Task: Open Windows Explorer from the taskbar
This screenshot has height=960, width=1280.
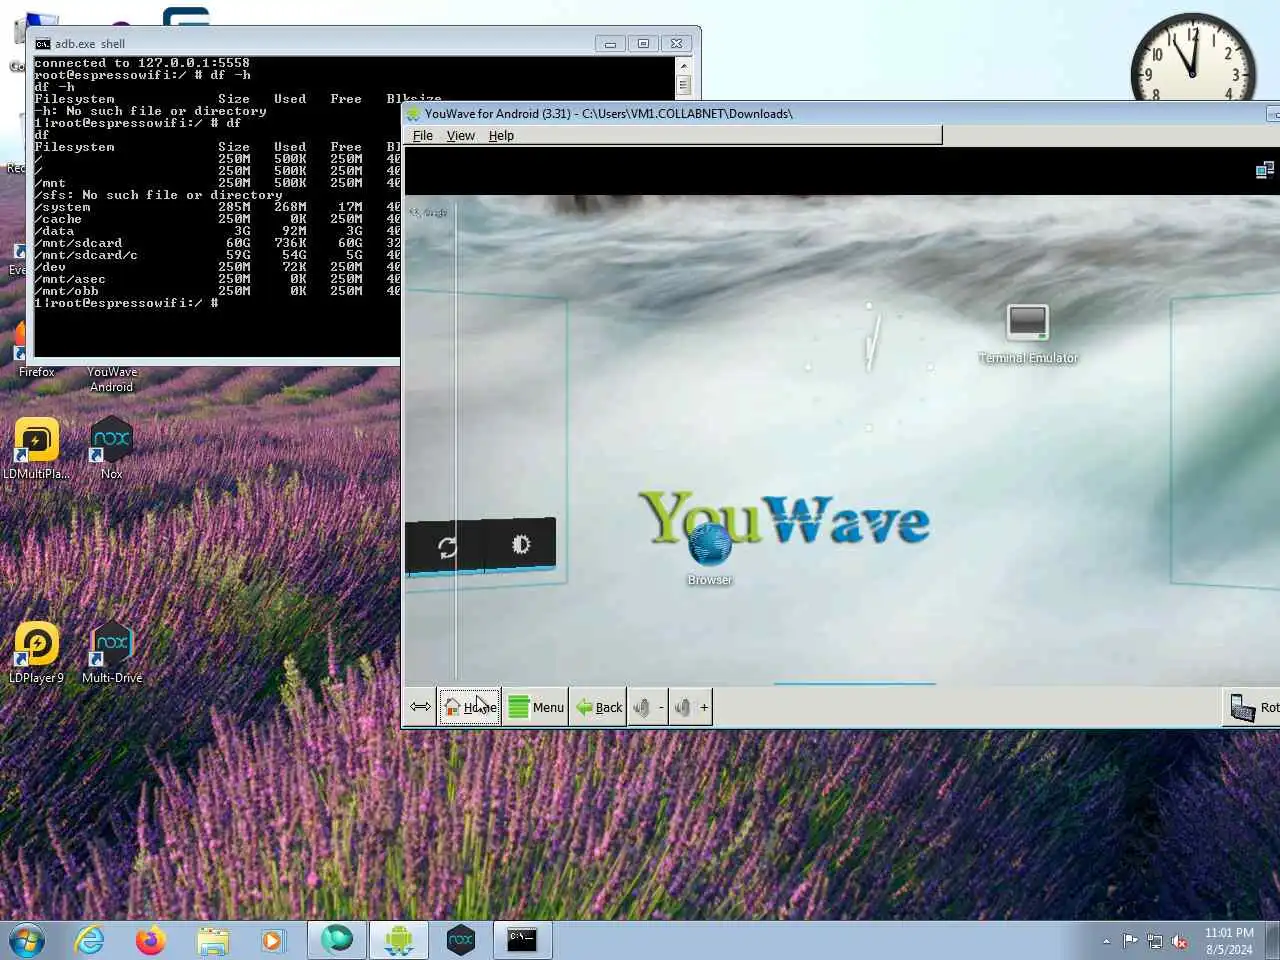Action: pos(212,940)
